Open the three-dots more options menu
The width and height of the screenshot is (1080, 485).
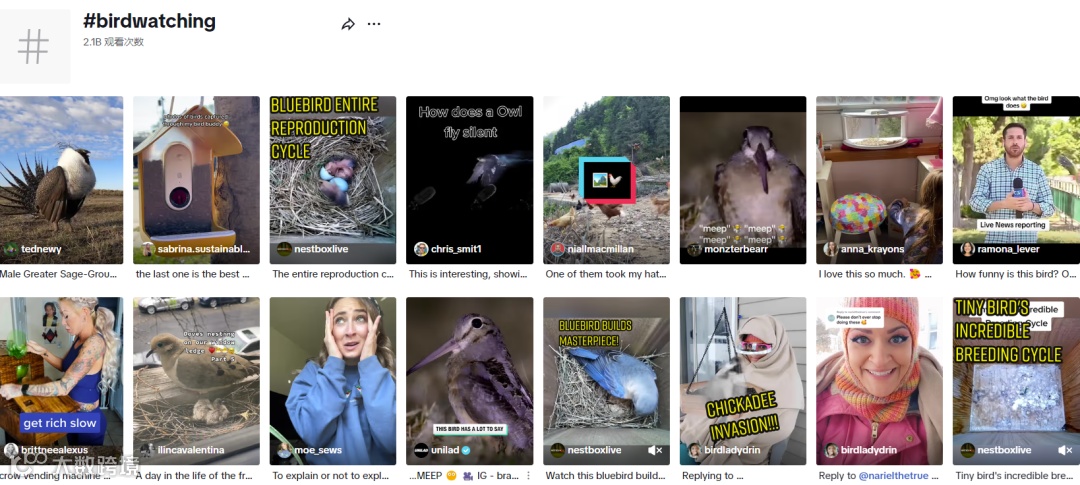[x=374, y=24]
